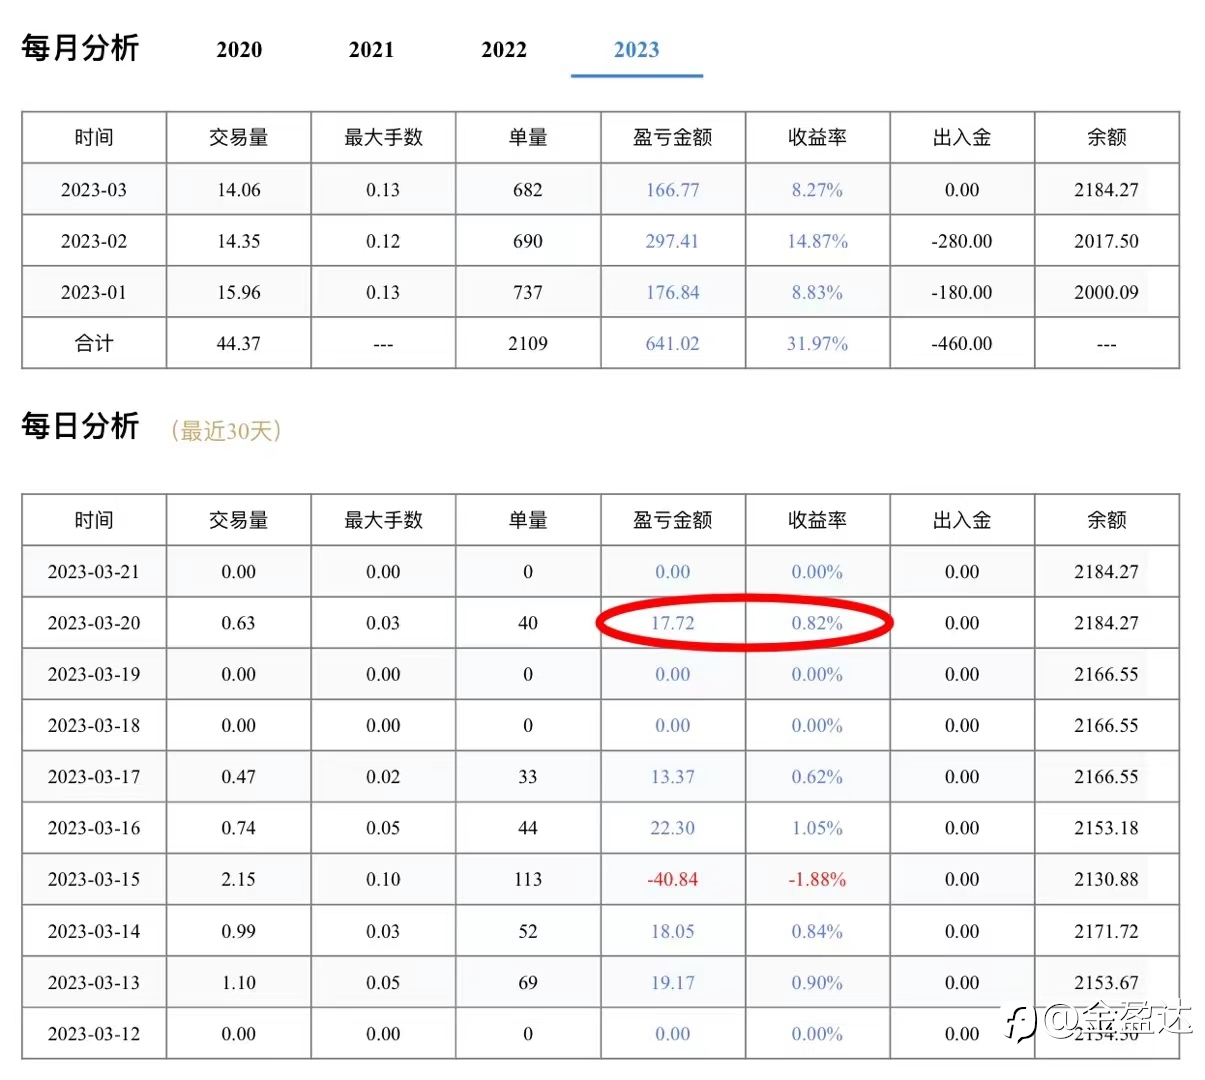Select the 2023-03-17 date row

click(94, 777)
